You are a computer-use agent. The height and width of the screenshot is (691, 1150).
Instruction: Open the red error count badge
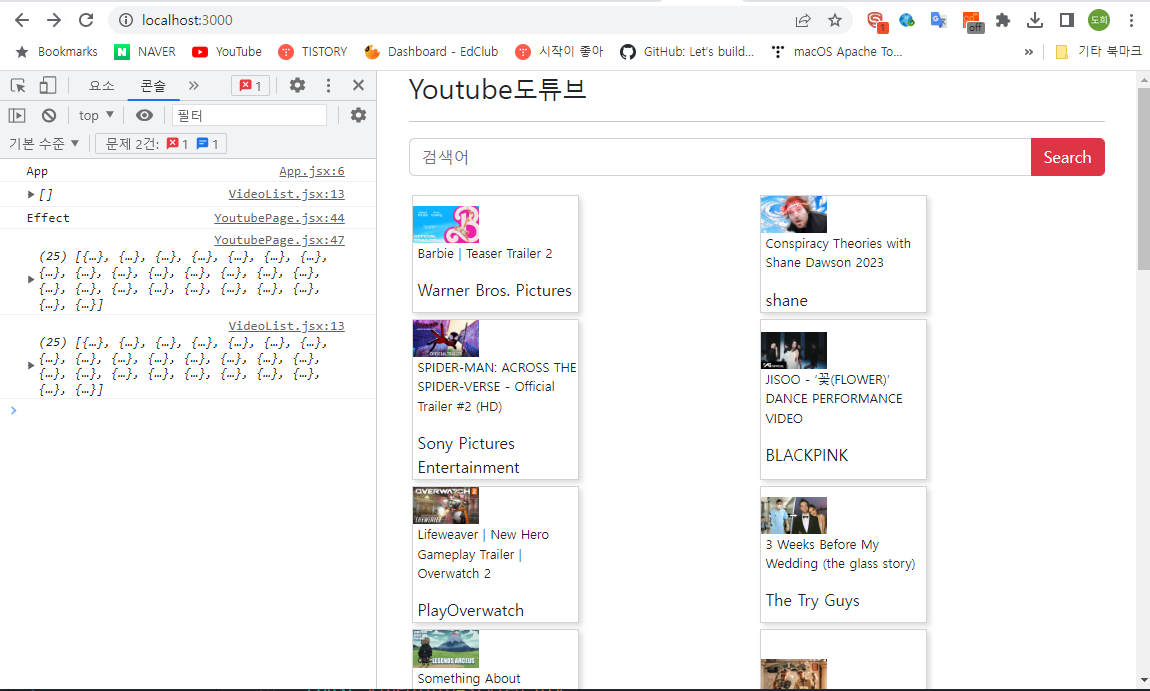[251, 86]
